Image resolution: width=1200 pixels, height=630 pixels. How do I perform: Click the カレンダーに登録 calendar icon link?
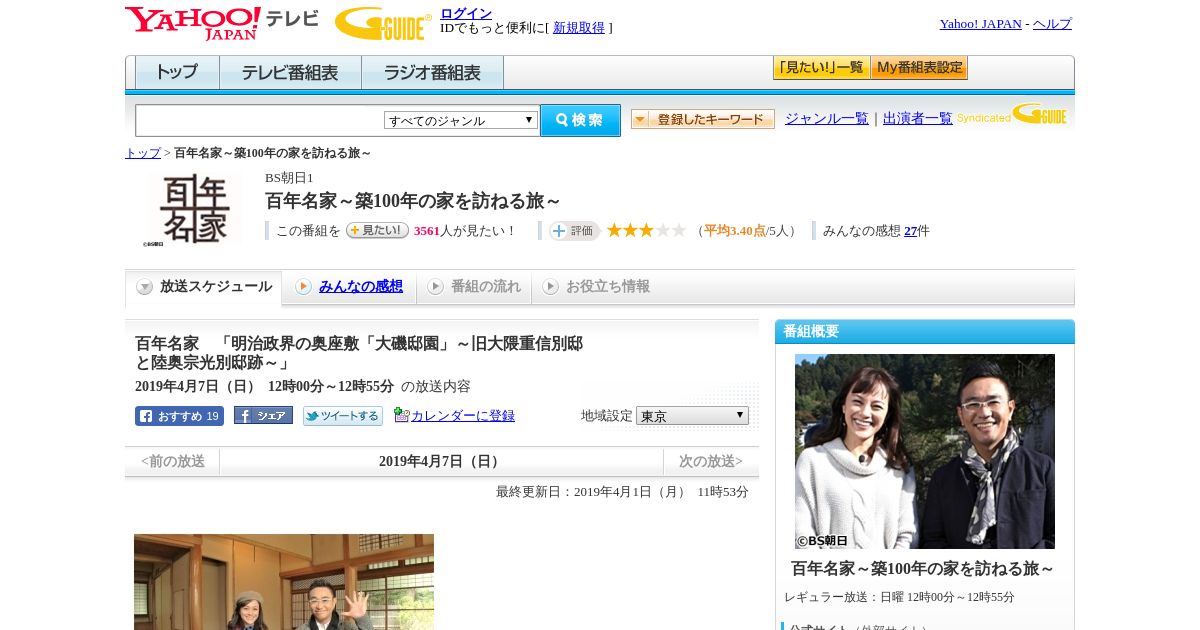pyautogui.click(x=455, y=415)
